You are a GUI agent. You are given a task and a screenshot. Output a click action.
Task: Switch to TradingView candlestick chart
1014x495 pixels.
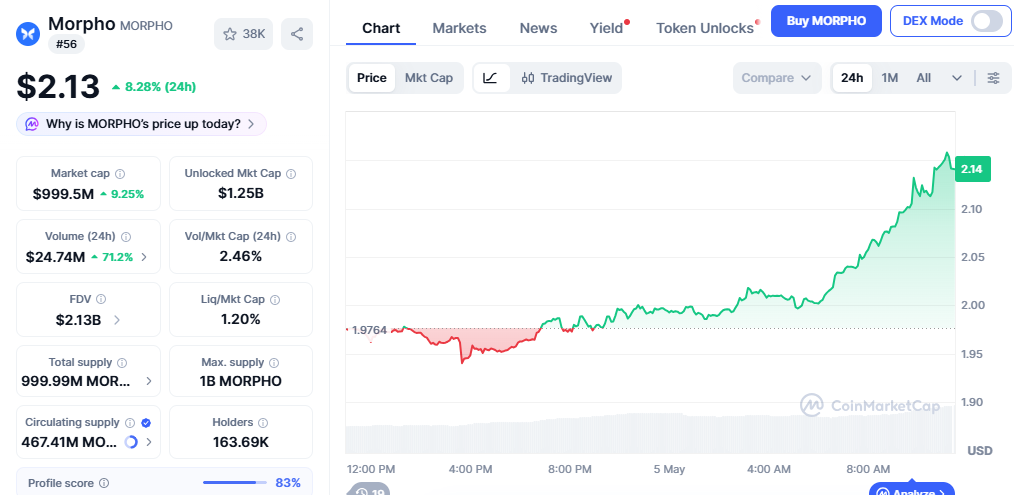click(566, 78)
